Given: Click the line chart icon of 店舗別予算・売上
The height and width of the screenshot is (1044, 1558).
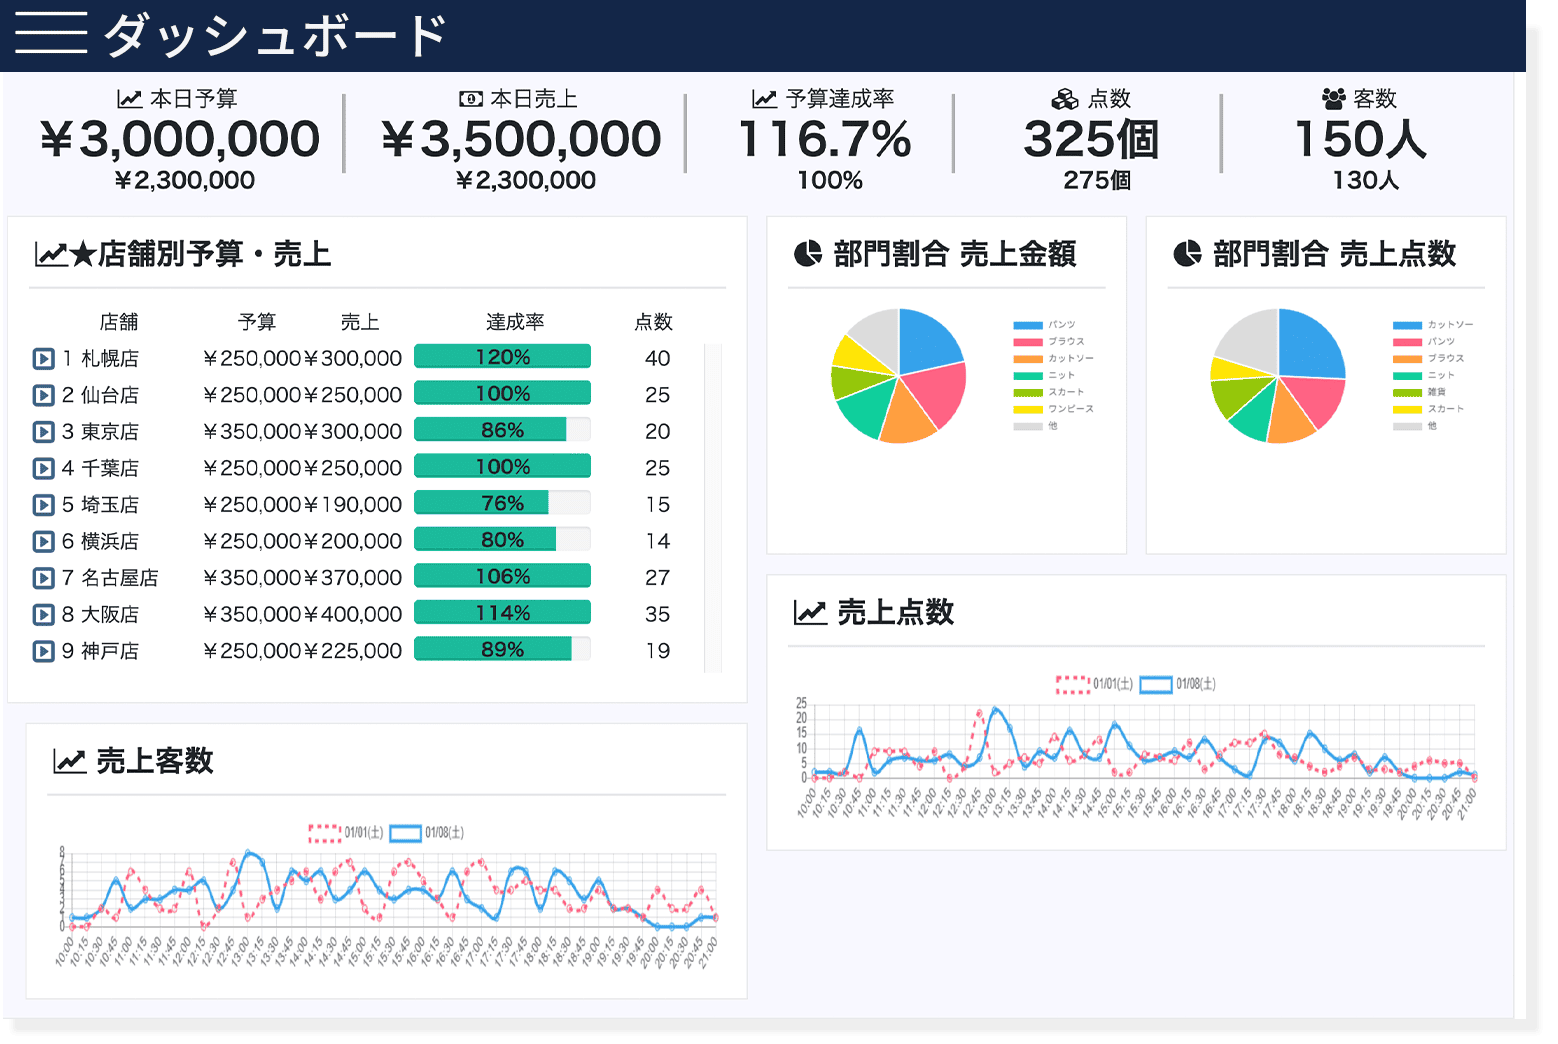Looking at the screenshot, I should pyautogui.click(x=51, y=254).
